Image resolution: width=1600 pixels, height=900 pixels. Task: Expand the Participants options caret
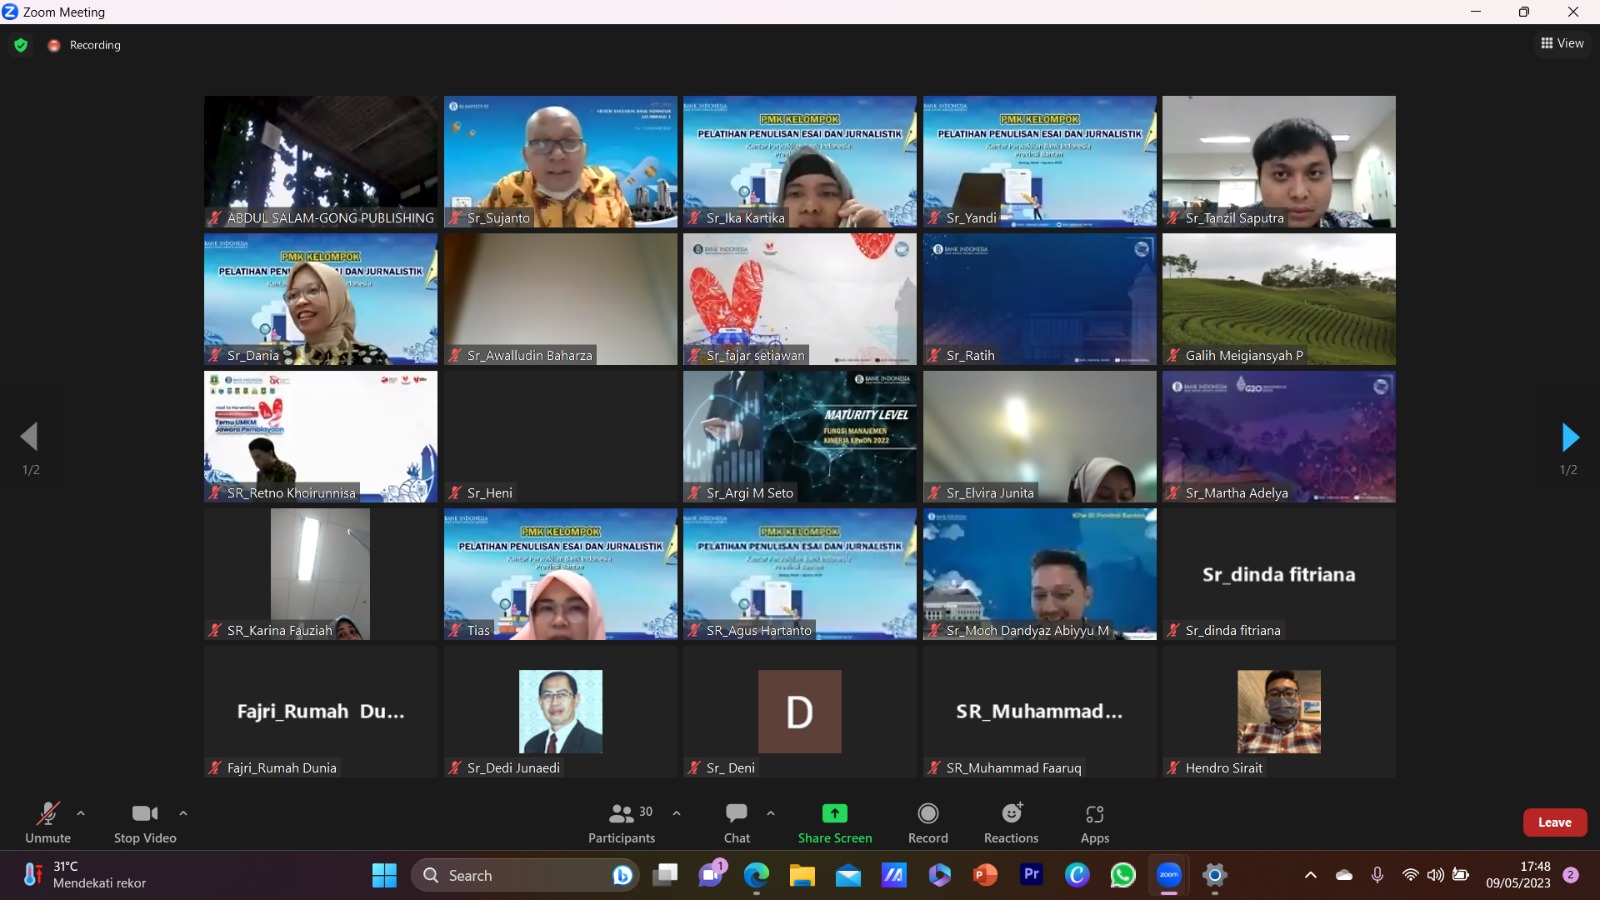pos(677,813)
